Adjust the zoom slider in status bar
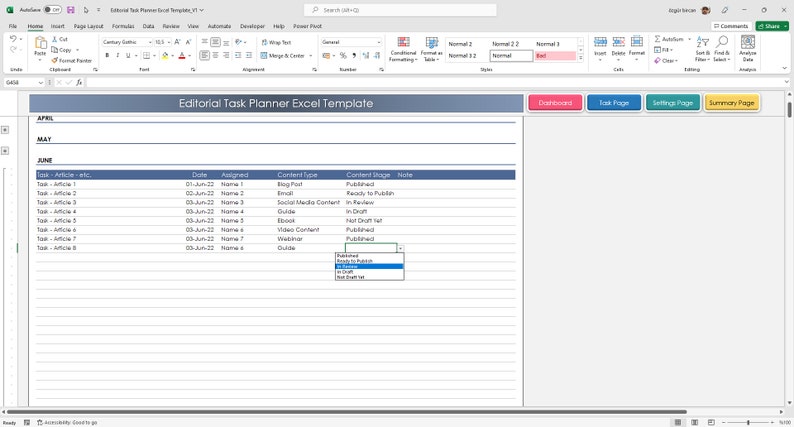 pyautogui.click(x=748, y=422)
